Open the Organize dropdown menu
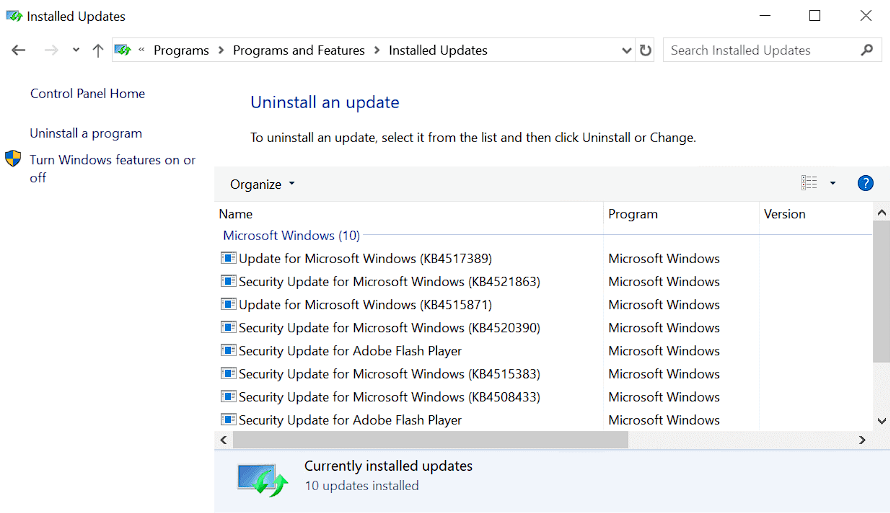 click(262, 184)
